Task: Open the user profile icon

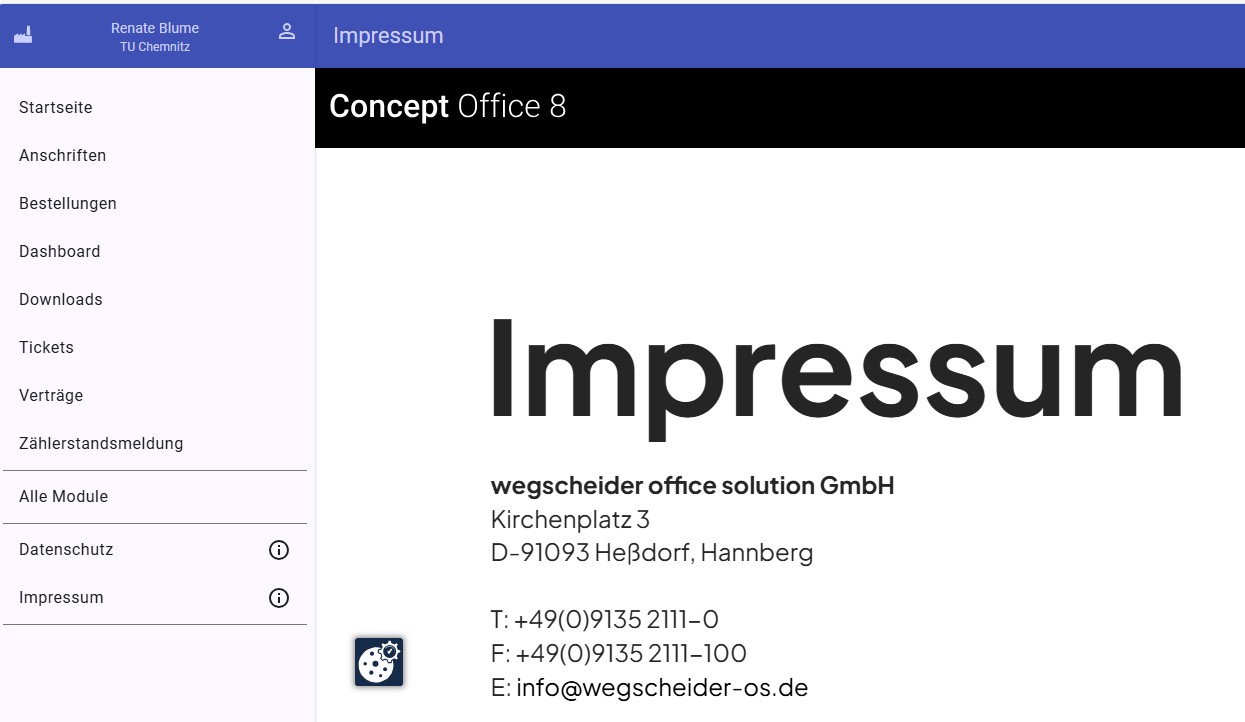Action: (287, 32)
